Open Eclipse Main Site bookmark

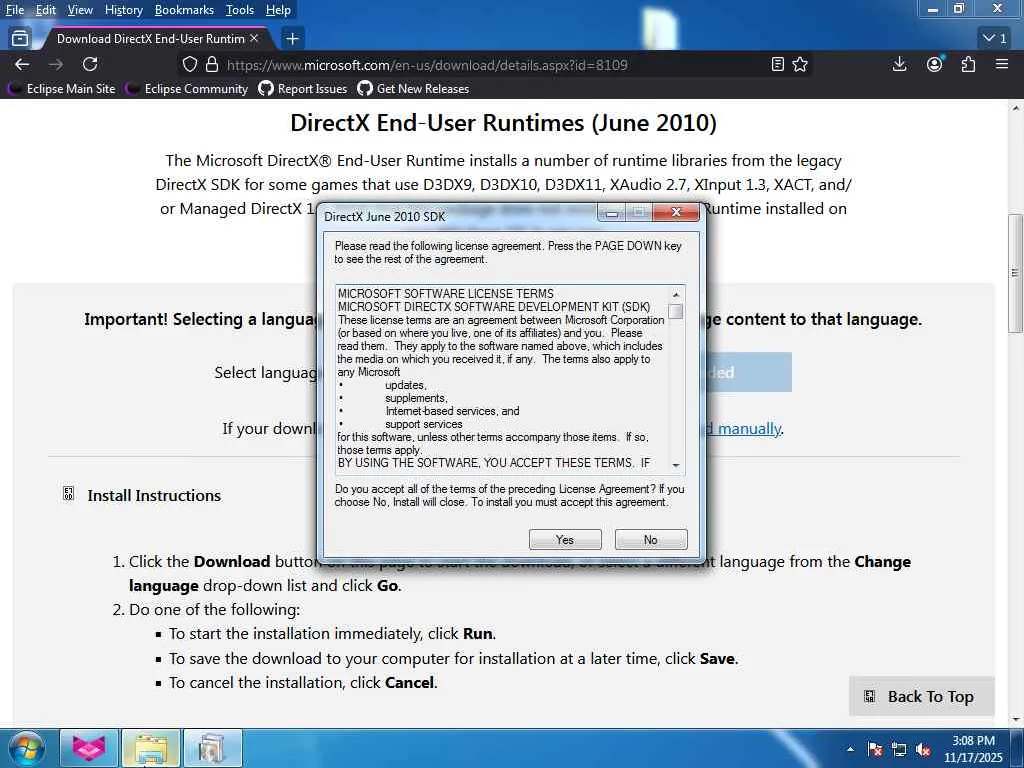pos(63,89)
